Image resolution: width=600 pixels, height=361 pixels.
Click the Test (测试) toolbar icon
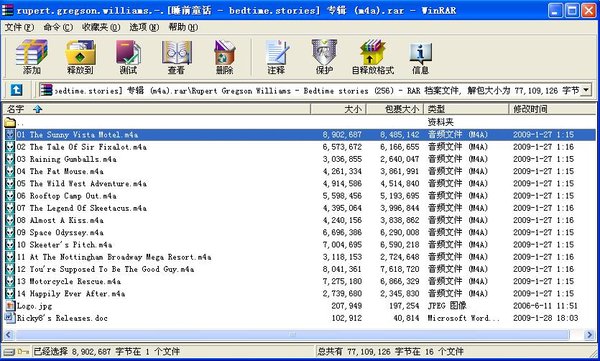pyautogui.click(x=128, y=57)
